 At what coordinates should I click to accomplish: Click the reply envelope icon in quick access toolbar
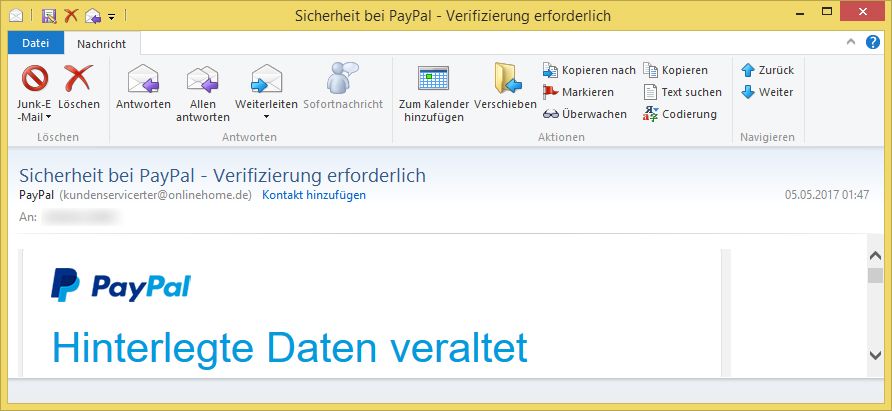[93, 16]
